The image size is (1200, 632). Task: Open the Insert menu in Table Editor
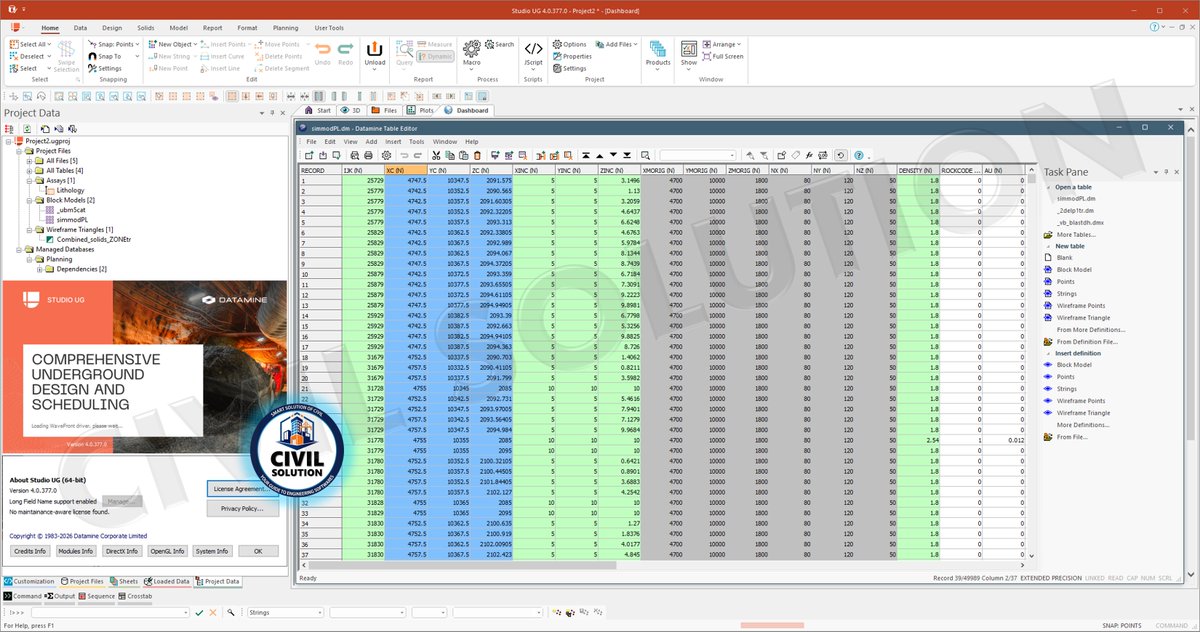pos(393,142)
